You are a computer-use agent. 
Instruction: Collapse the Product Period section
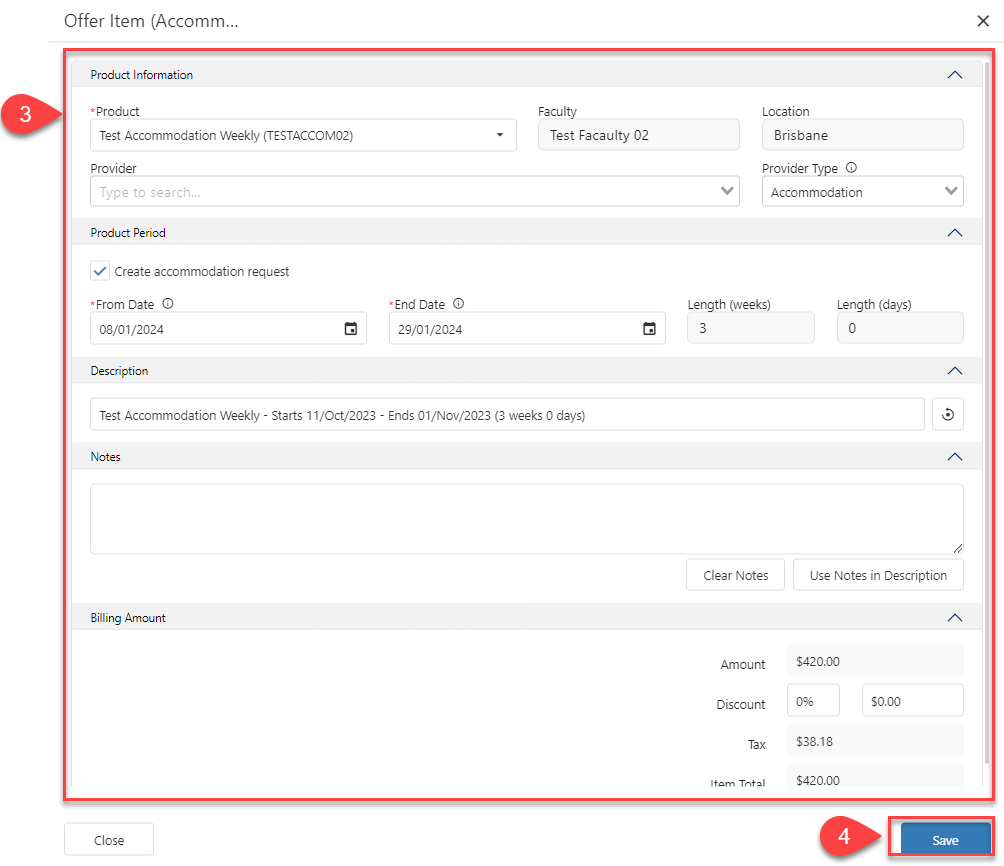pos(954,233)
